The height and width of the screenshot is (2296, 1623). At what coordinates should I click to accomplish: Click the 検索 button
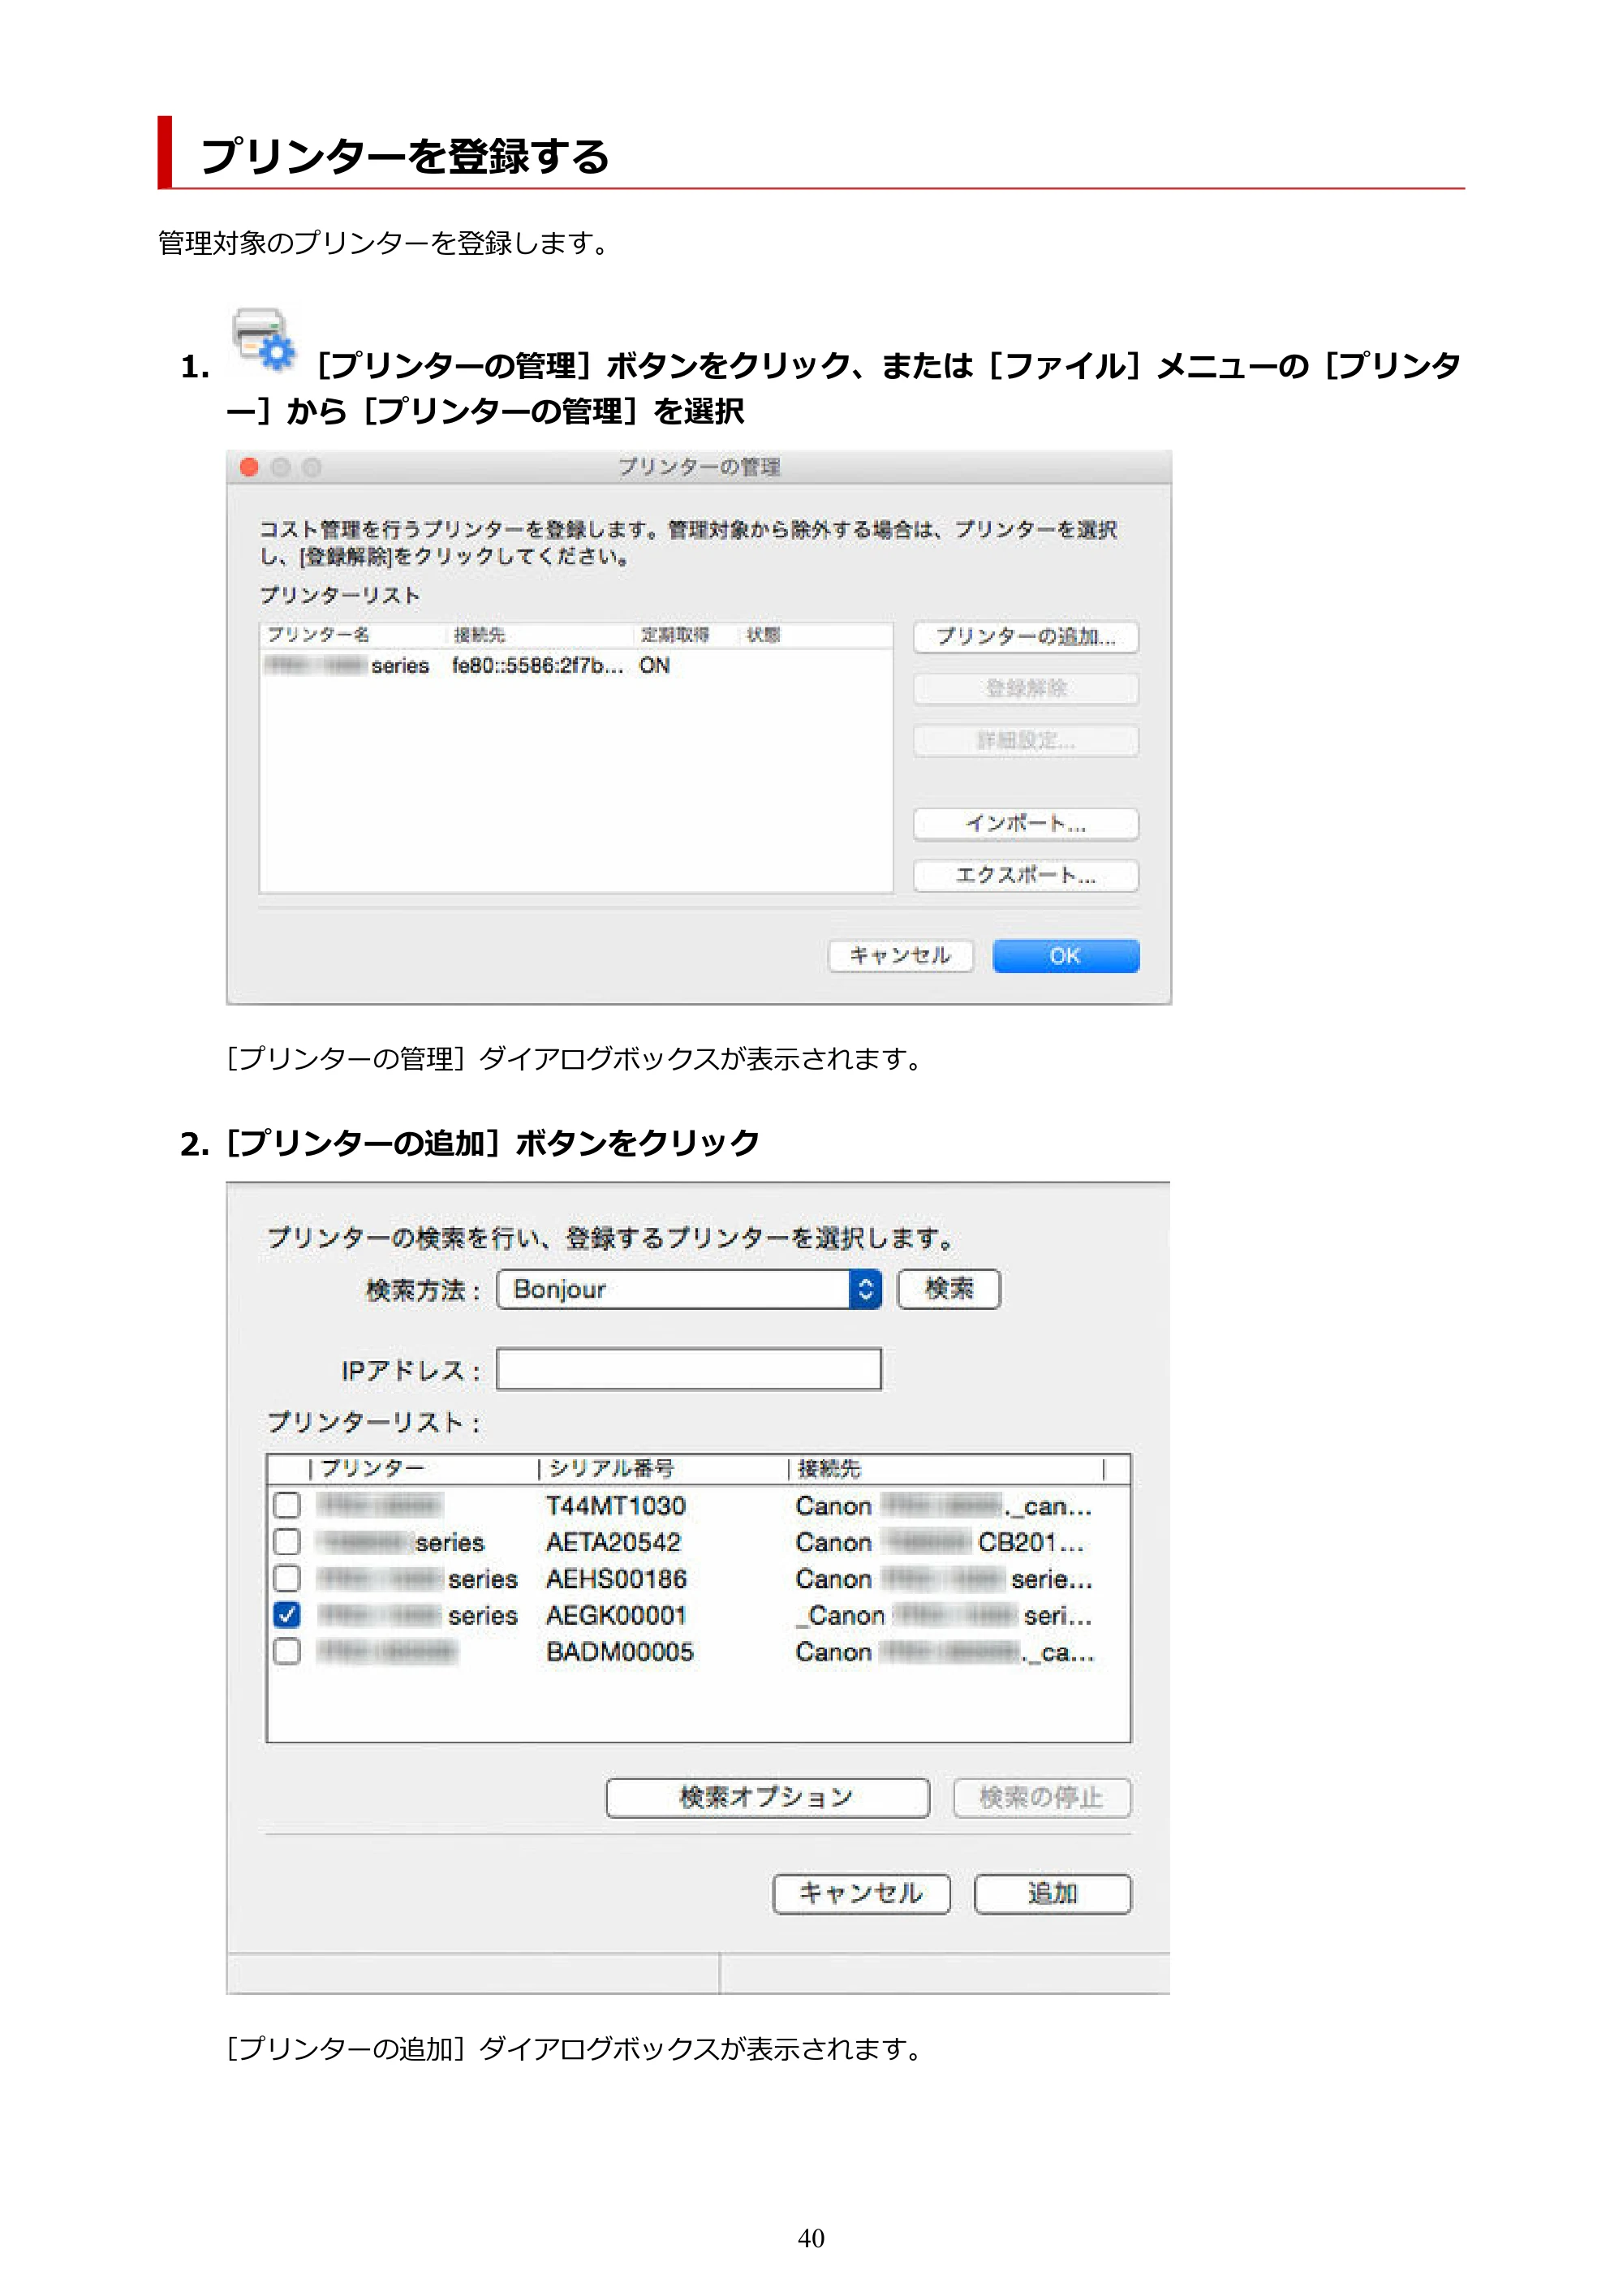(949, 1289)
